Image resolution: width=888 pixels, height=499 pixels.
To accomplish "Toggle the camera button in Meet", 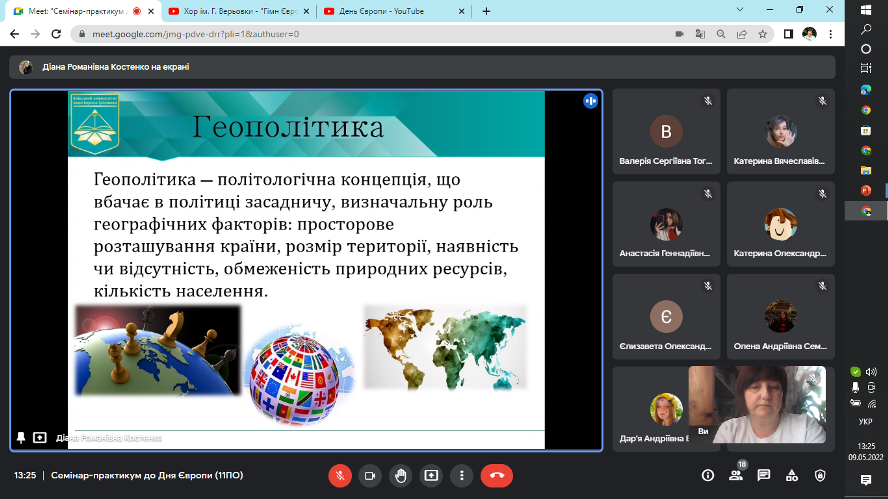I will click(x=370, y=475).
